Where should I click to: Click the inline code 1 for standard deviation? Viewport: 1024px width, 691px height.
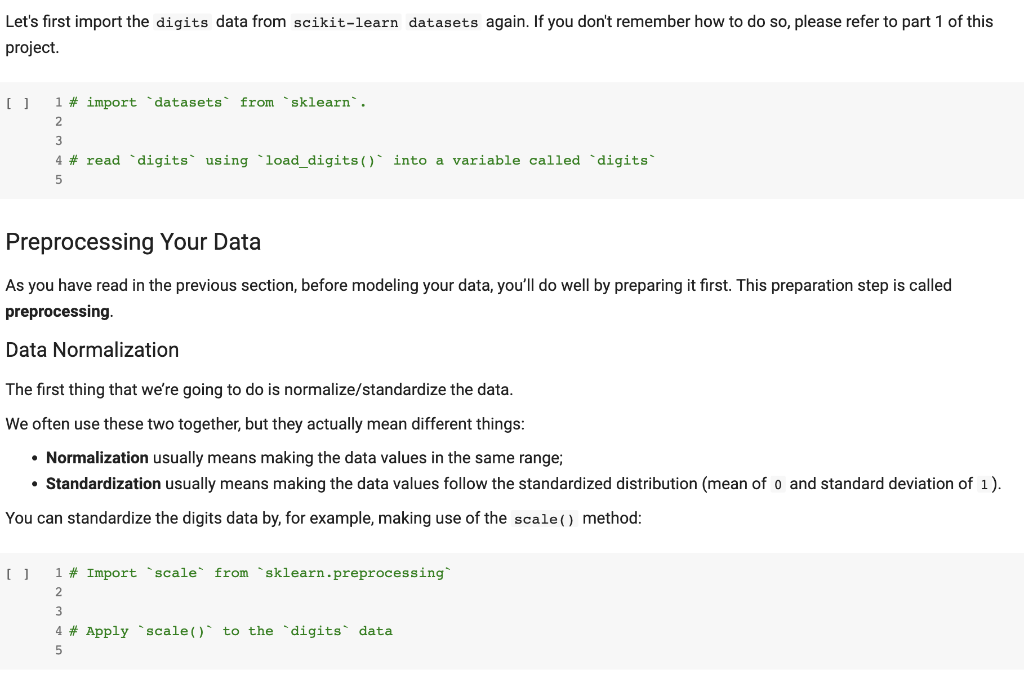coord(981,483)
